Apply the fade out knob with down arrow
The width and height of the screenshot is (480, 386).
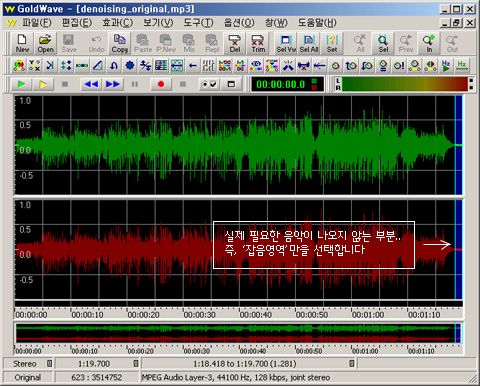pos(367,66)
